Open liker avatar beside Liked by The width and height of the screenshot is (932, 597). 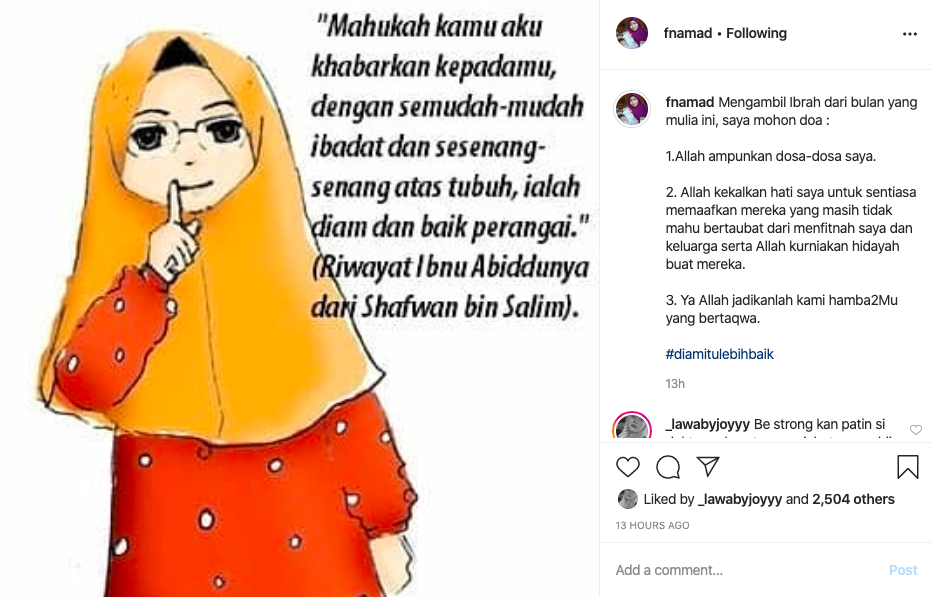(628, 499)
